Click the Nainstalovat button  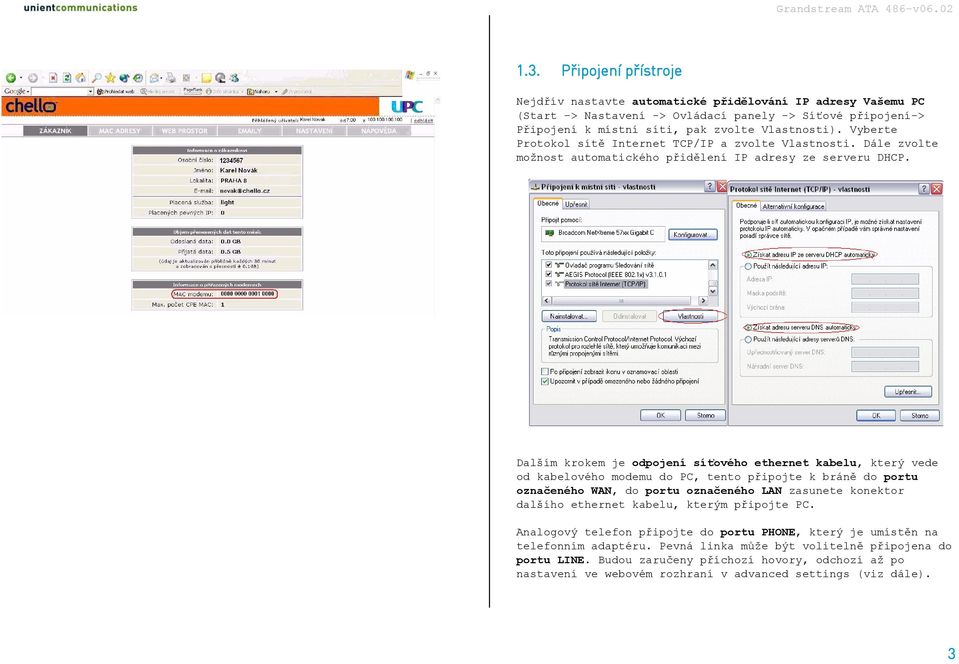tap(569, 316)
